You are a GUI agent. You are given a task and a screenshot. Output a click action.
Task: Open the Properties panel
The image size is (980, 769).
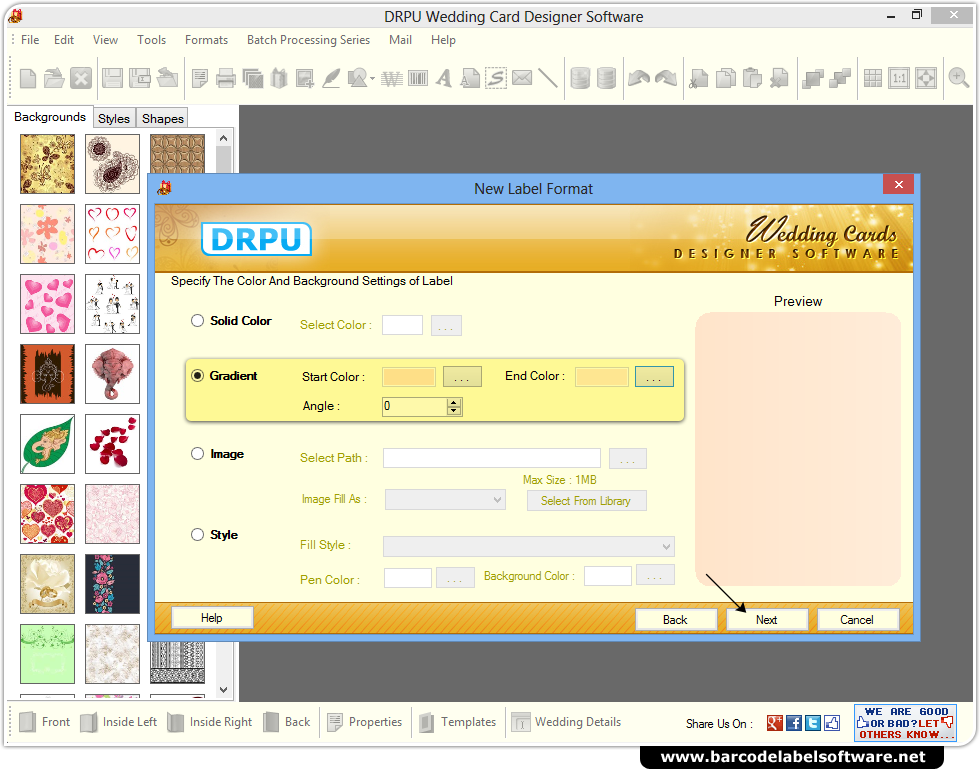point(365,722)
